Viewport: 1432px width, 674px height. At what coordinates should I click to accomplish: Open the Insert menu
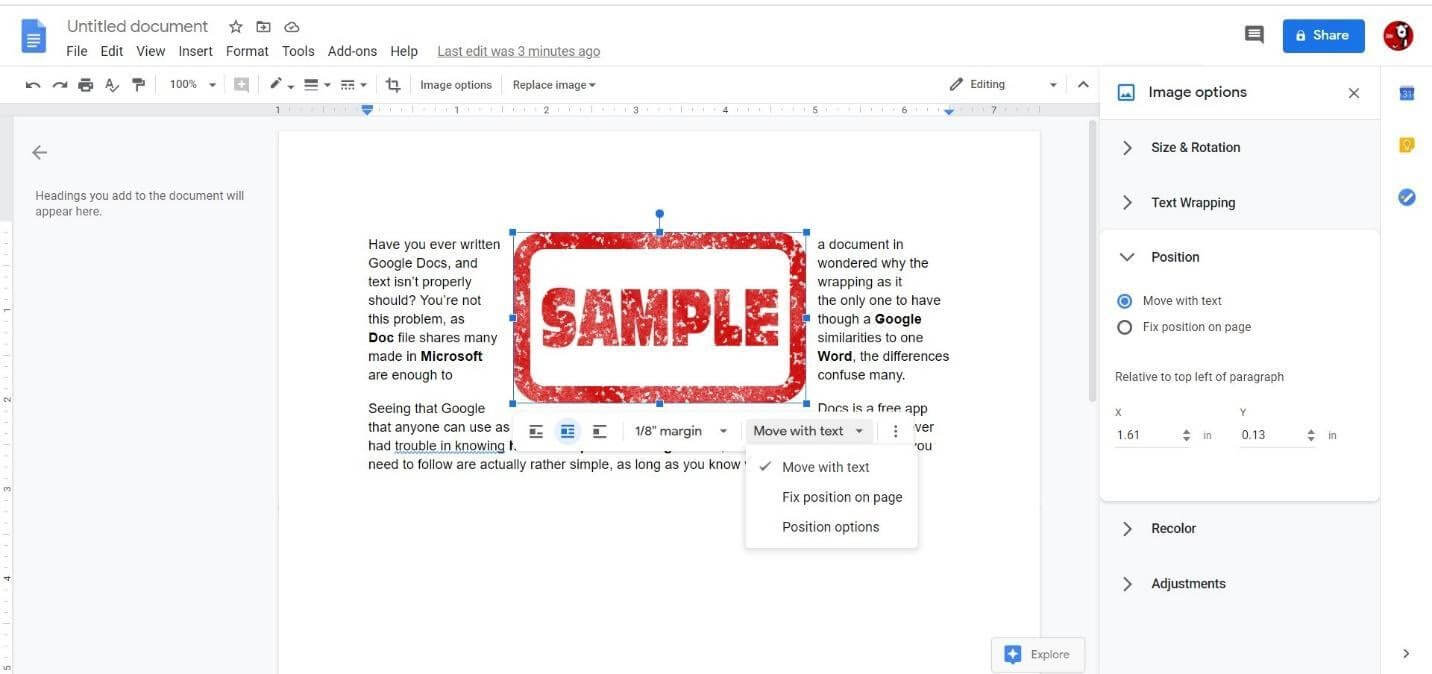(196, 51)
